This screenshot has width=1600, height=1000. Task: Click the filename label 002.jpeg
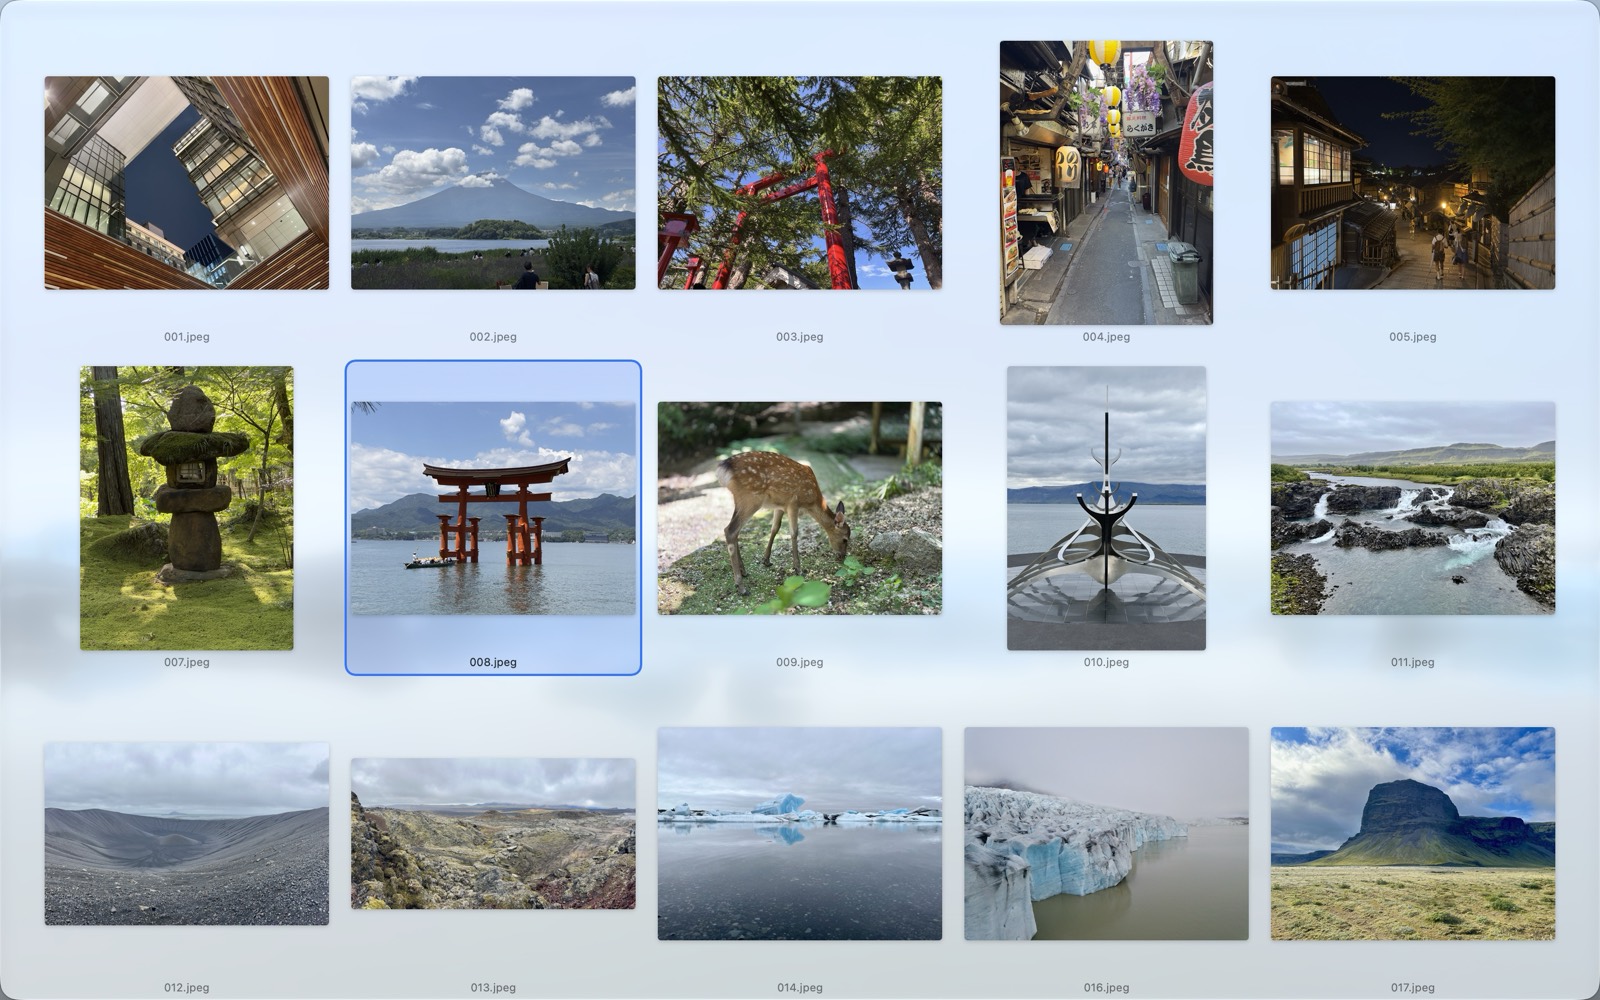pos(493,337)
